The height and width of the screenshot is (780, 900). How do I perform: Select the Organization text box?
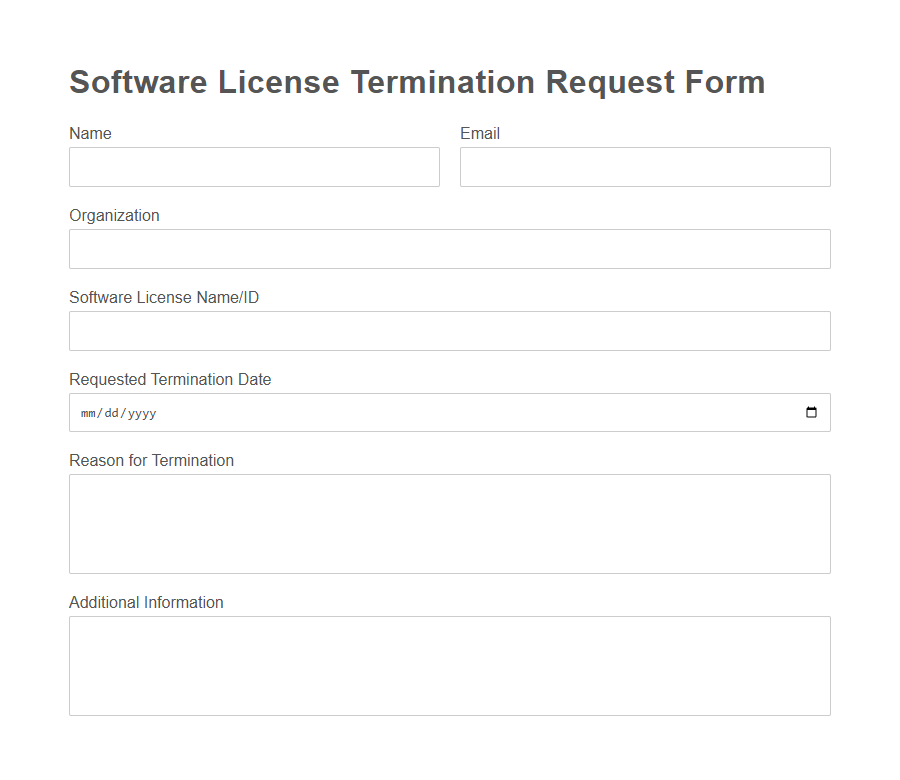(x=449, y=248)
